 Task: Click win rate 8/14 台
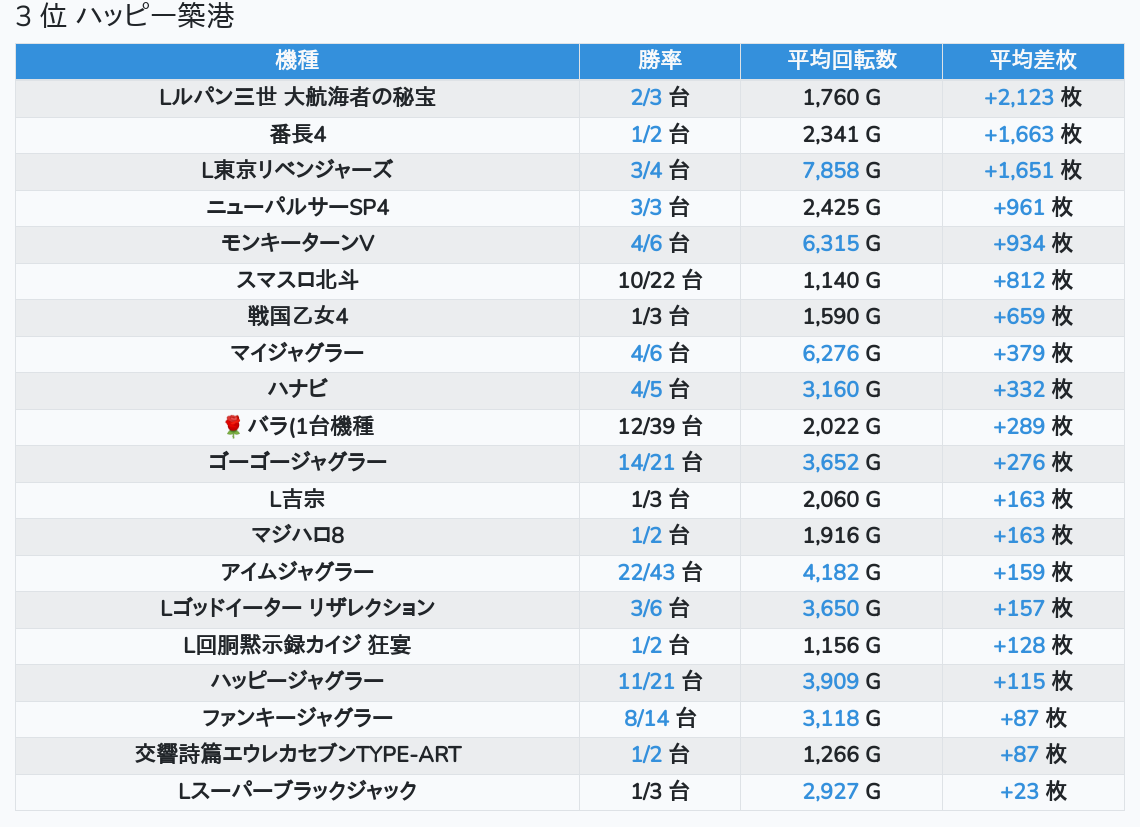click(660, 719)
